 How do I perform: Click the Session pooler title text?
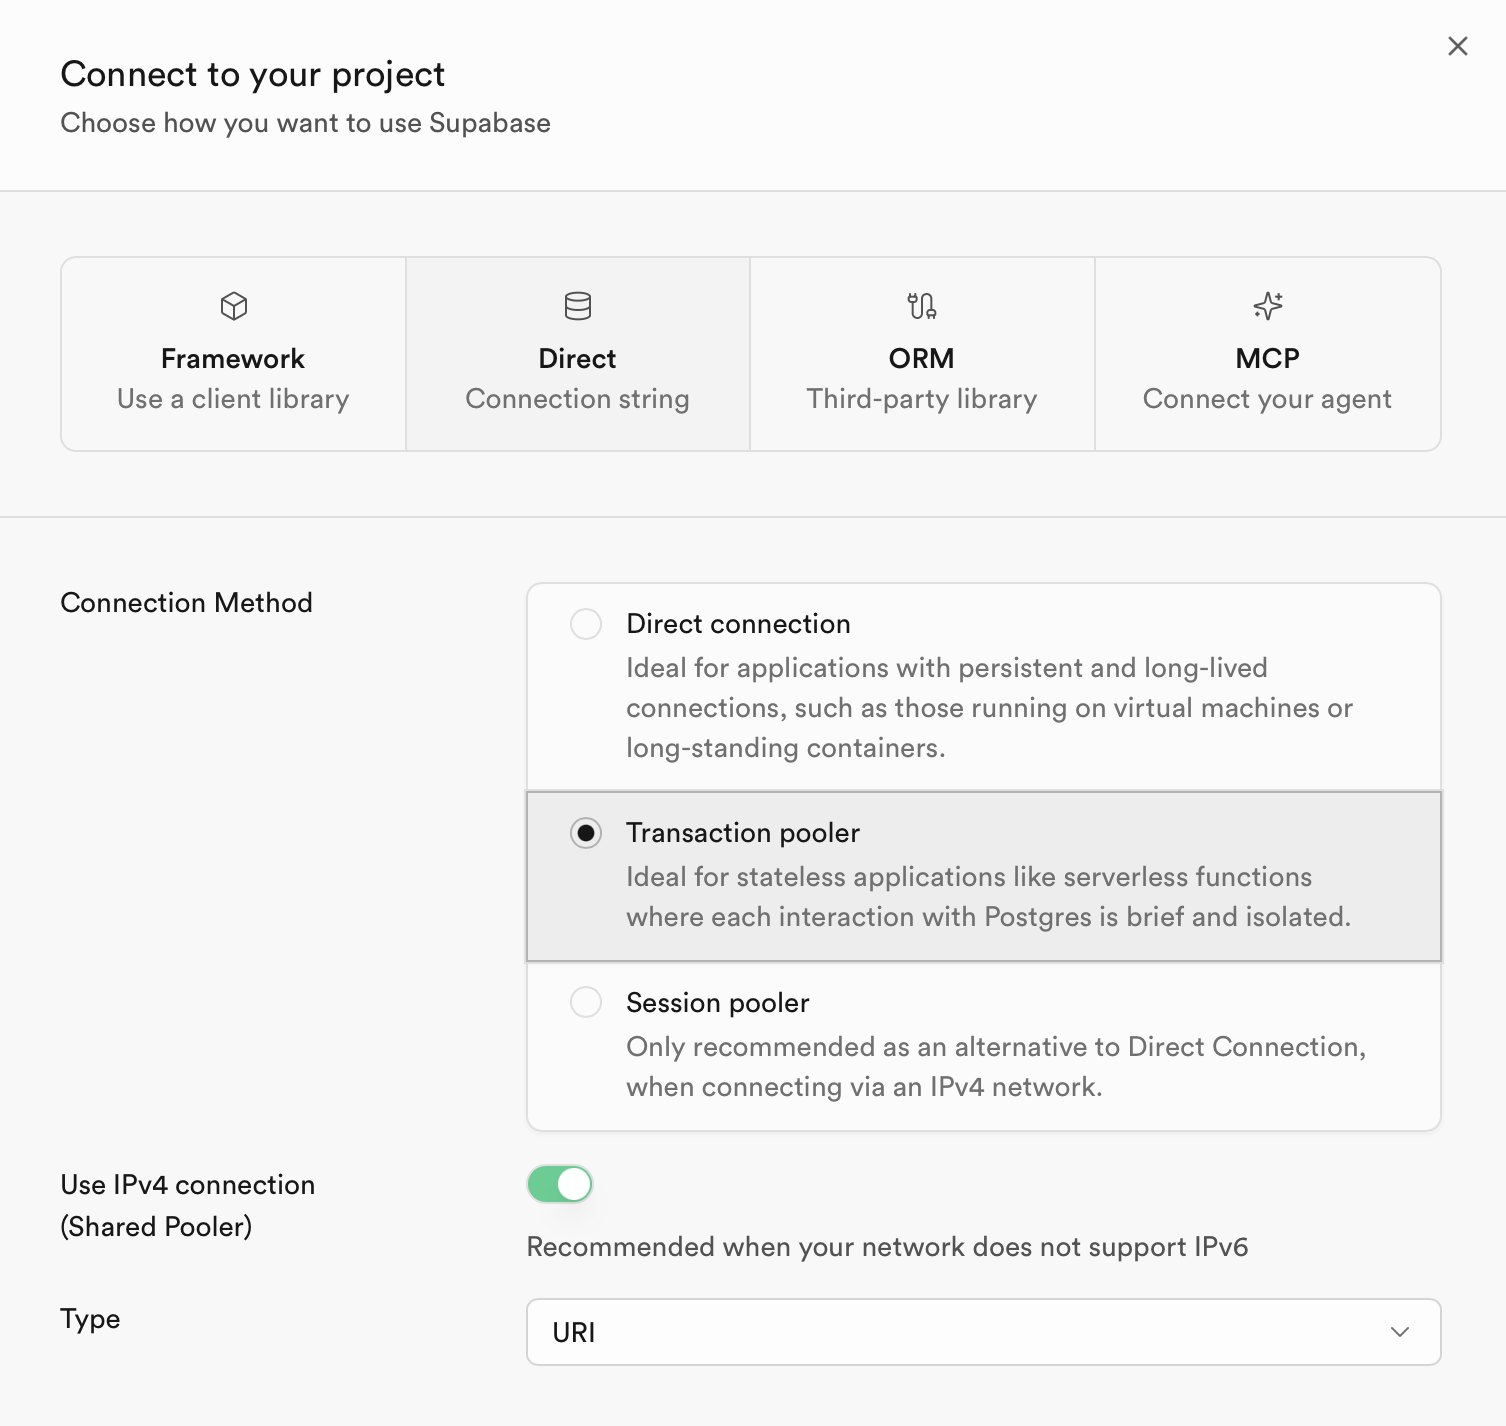coord(717,1003)
